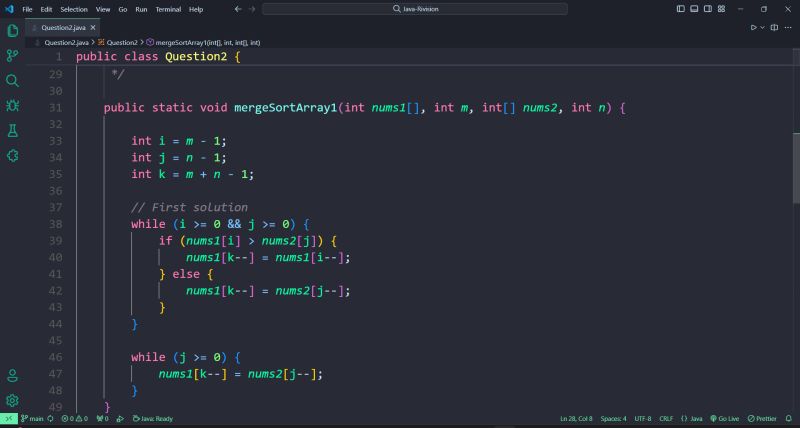Open the File menu
Screen dimensions: 800x428
(x=27, y=9)
